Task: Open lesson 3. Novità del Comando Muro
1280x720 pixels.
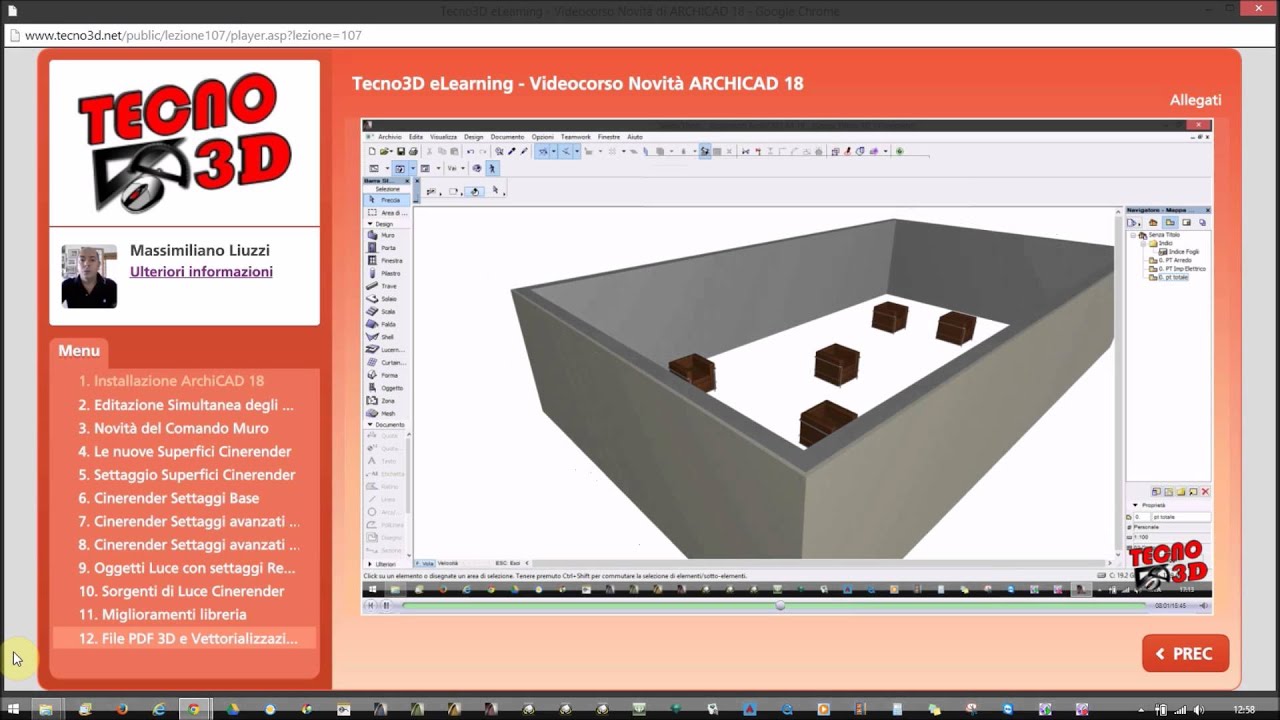Action: pos(173,428)
